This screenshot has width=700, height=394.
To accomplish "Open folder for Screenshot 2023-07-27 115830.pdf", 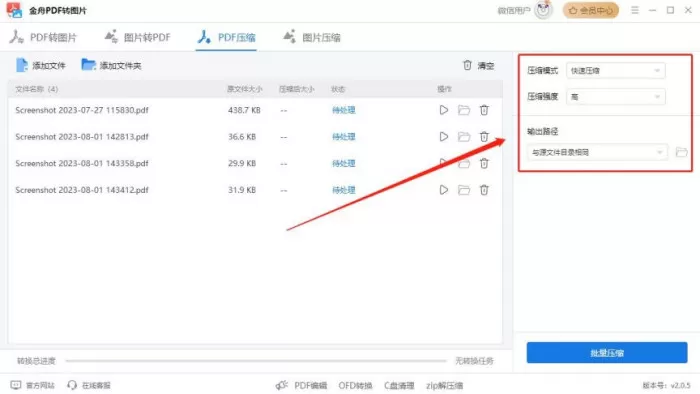I will coord(464,110).
